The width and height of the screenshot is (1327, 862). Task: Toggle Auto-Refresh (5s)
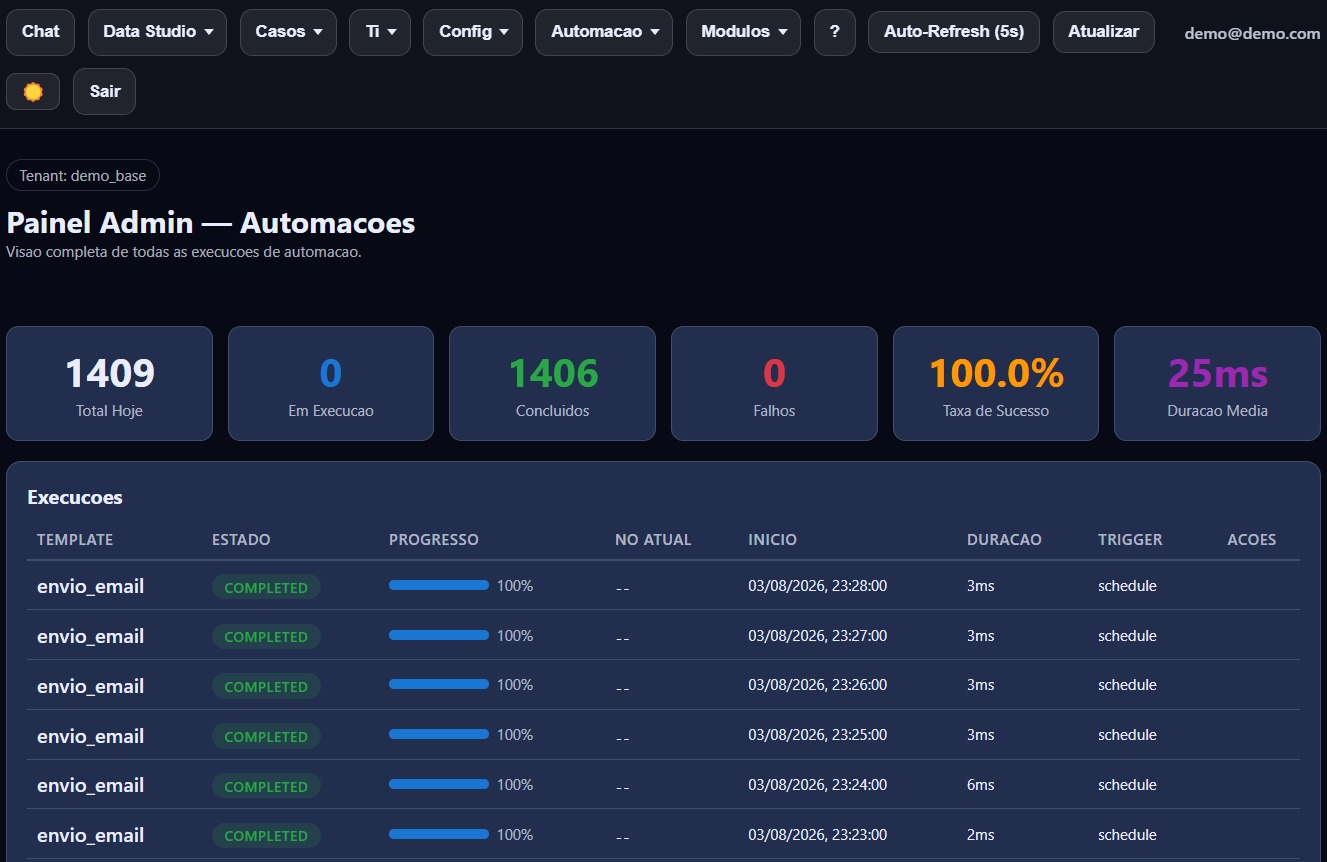954,32
